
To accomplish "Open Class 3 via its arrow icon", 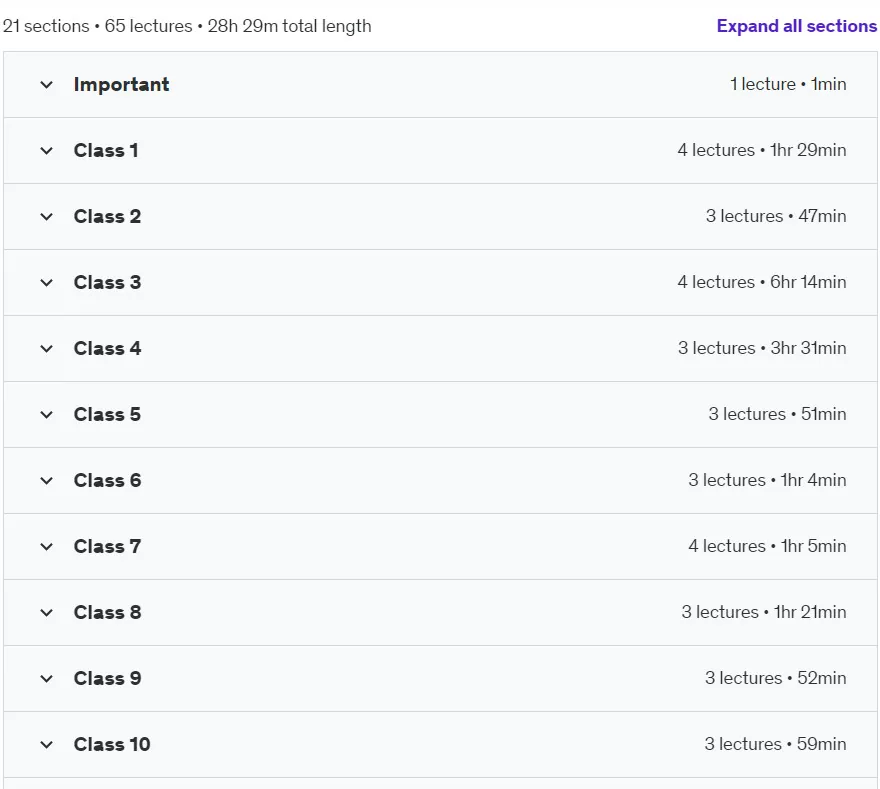I will point(47,283).
